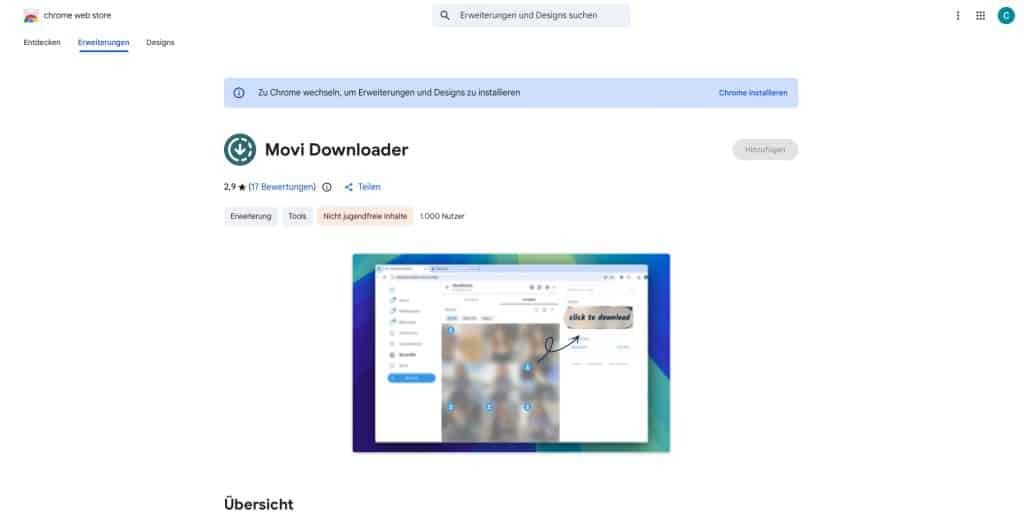This screenshot has width=1024, height=517.
Task: Focus the 'Erweiterungen und Designs suchen' search field
Action: [531, 15]
